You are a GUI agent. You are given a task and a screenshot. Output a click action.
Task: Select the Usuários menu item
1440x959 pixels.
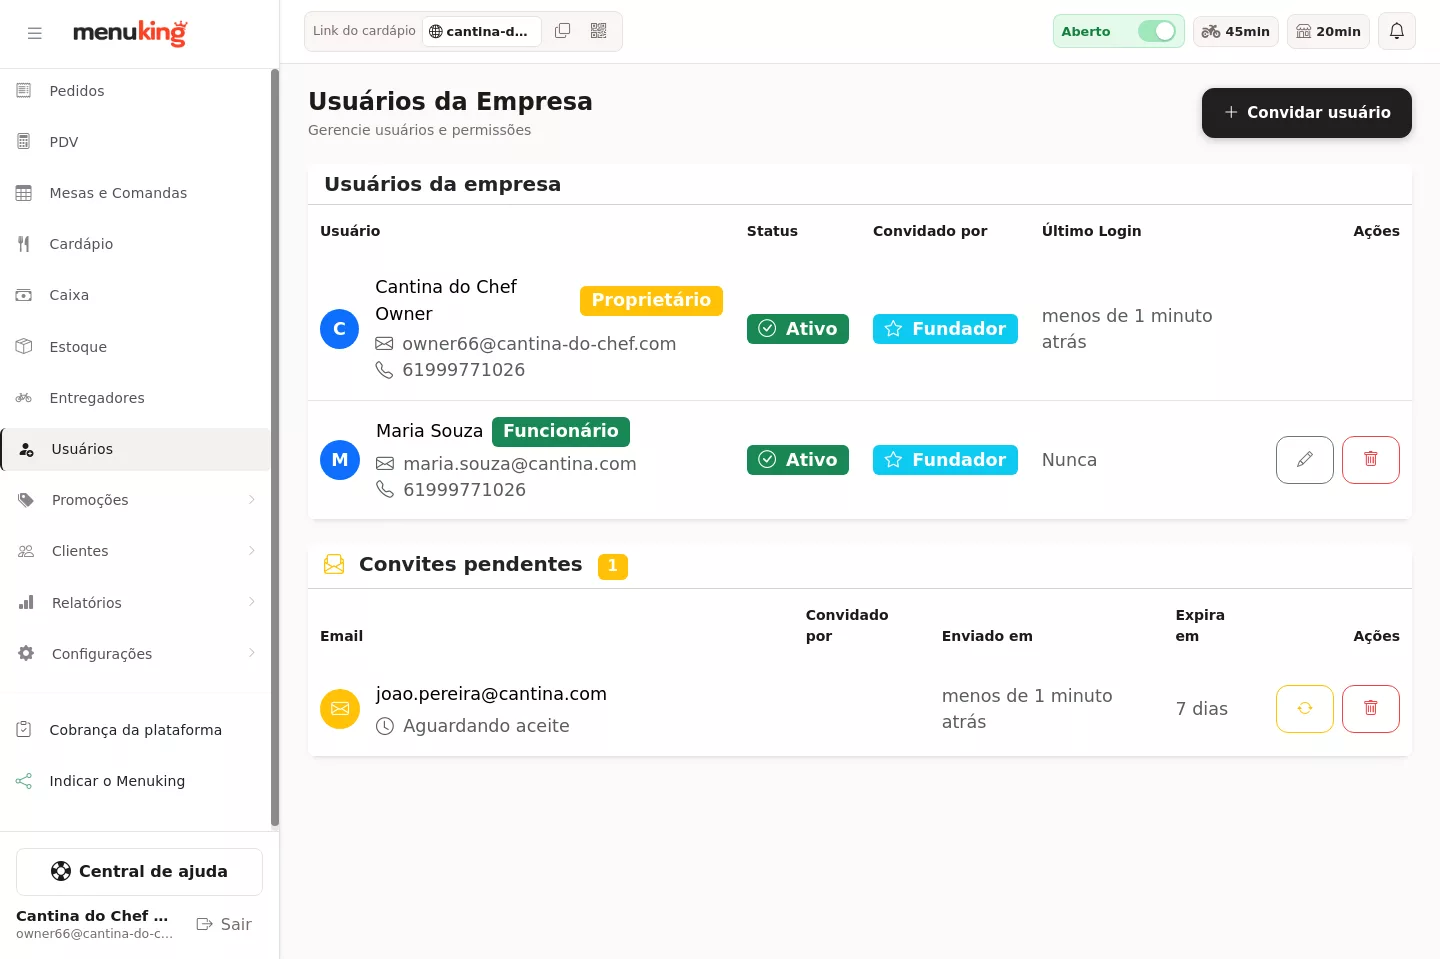click(135, 449)
